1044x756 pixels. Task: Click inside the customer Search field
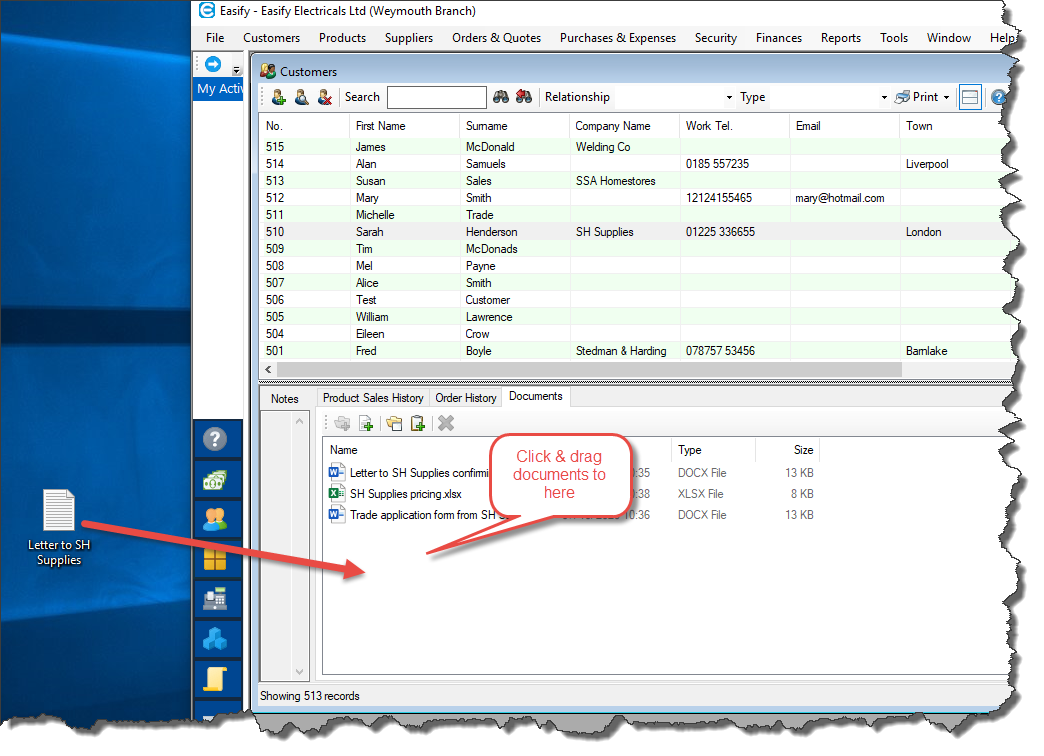[x=436, y=97]
